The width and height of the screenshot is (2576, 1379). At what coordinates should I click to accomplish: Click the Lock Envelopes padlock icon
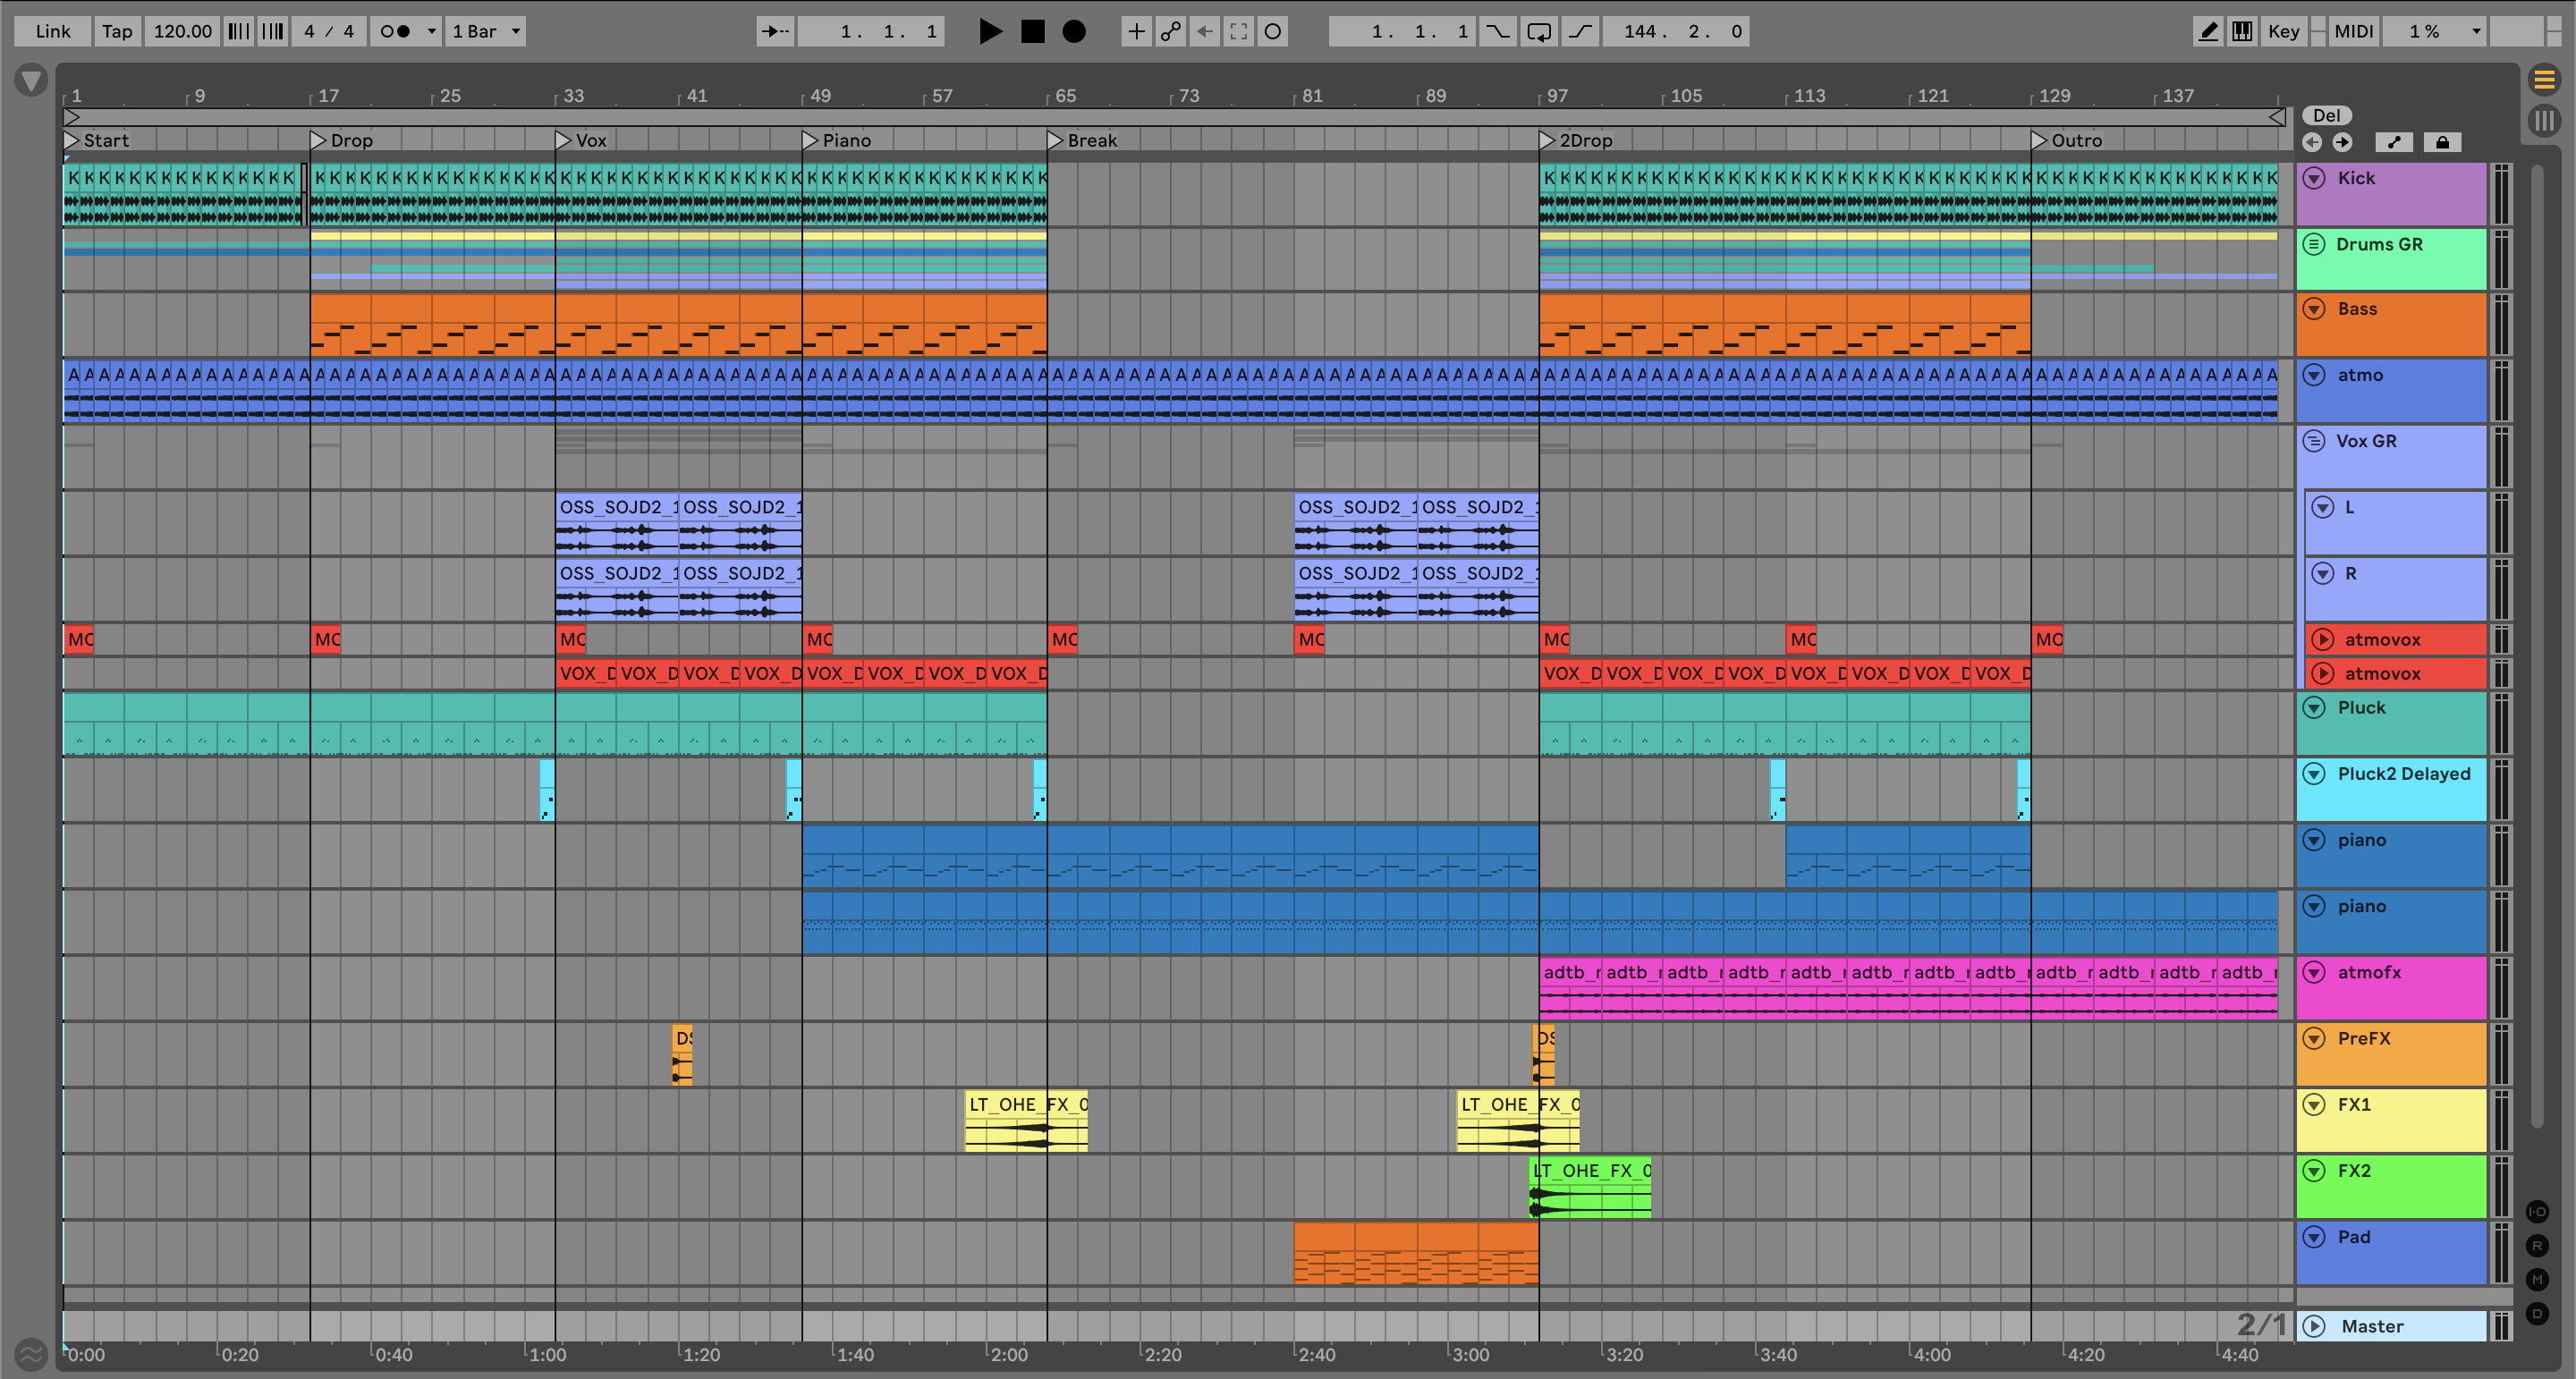coord(2442,142)
